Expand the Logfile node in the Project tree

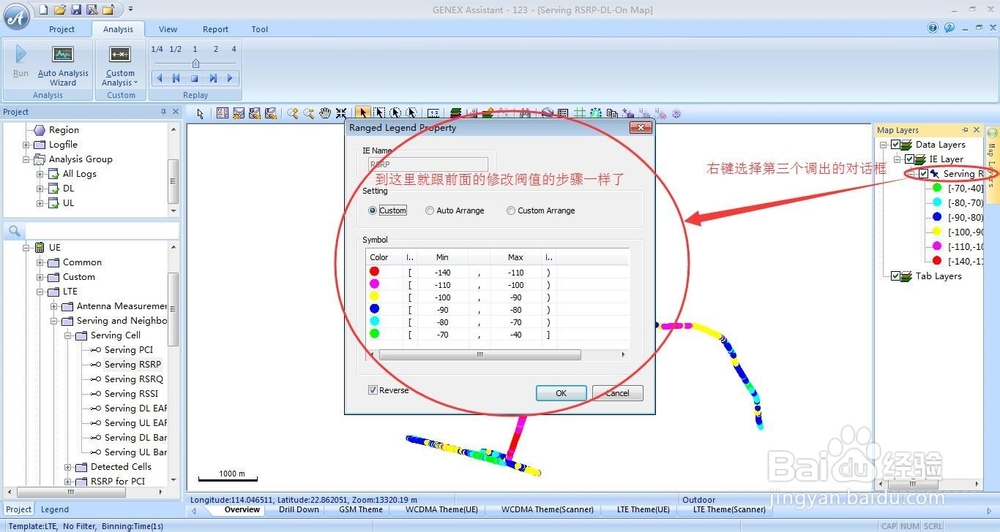point(26,145)
